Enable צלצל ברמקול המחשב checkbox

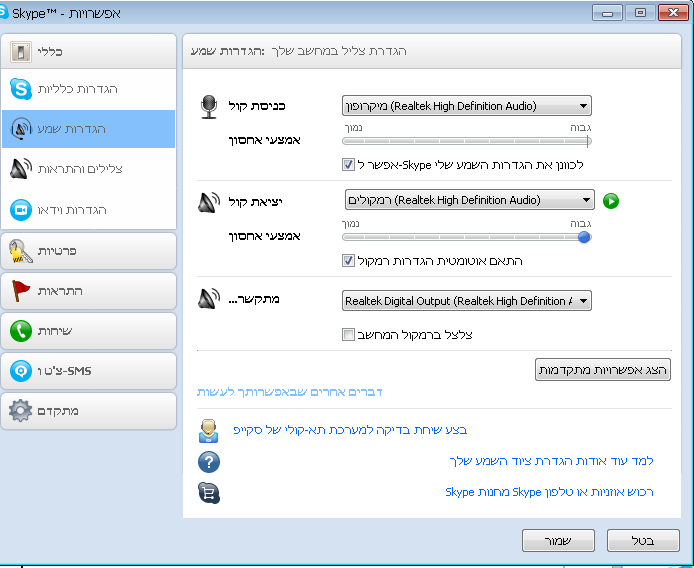(348, 334)
